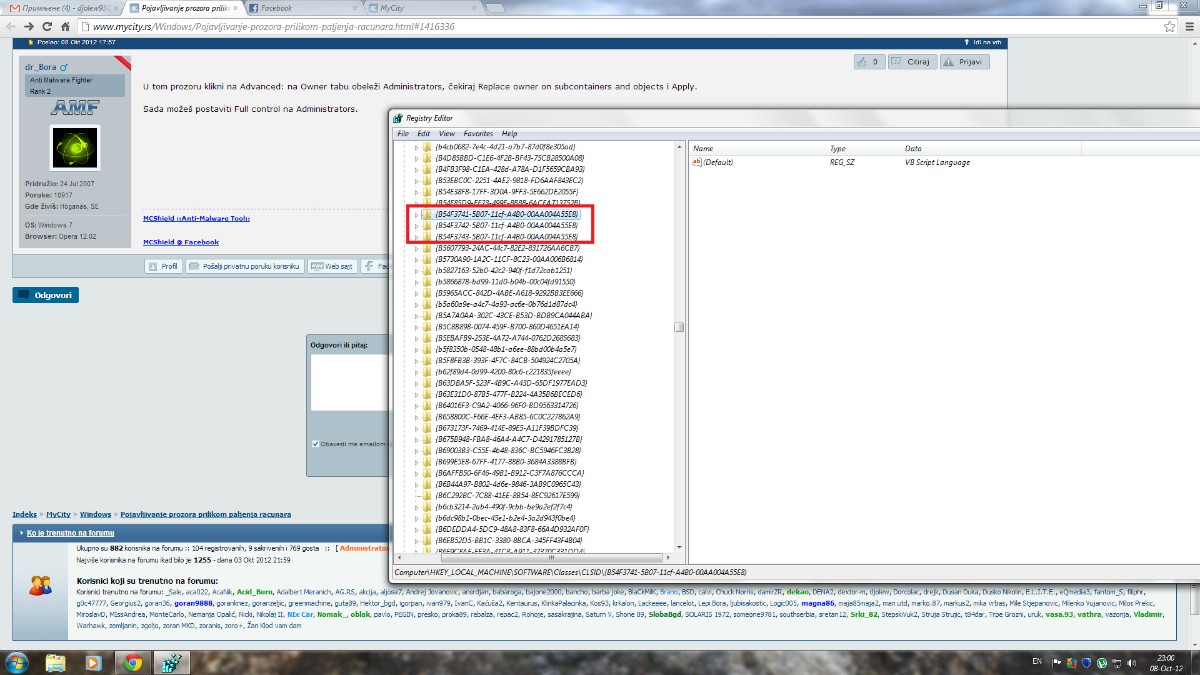Expand the {B54F3742-5B07-11cf-A4B0-00AA004A55E8} key
1200x675 pixels.
[x=416, y=225]
